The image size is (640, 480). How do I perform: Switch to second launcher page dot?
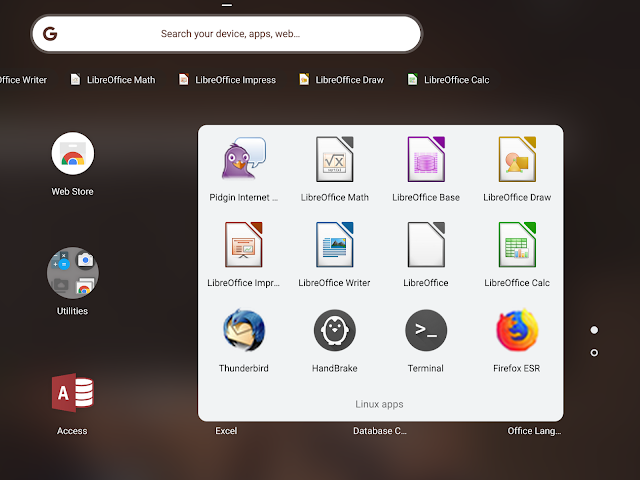coord(594,352)
